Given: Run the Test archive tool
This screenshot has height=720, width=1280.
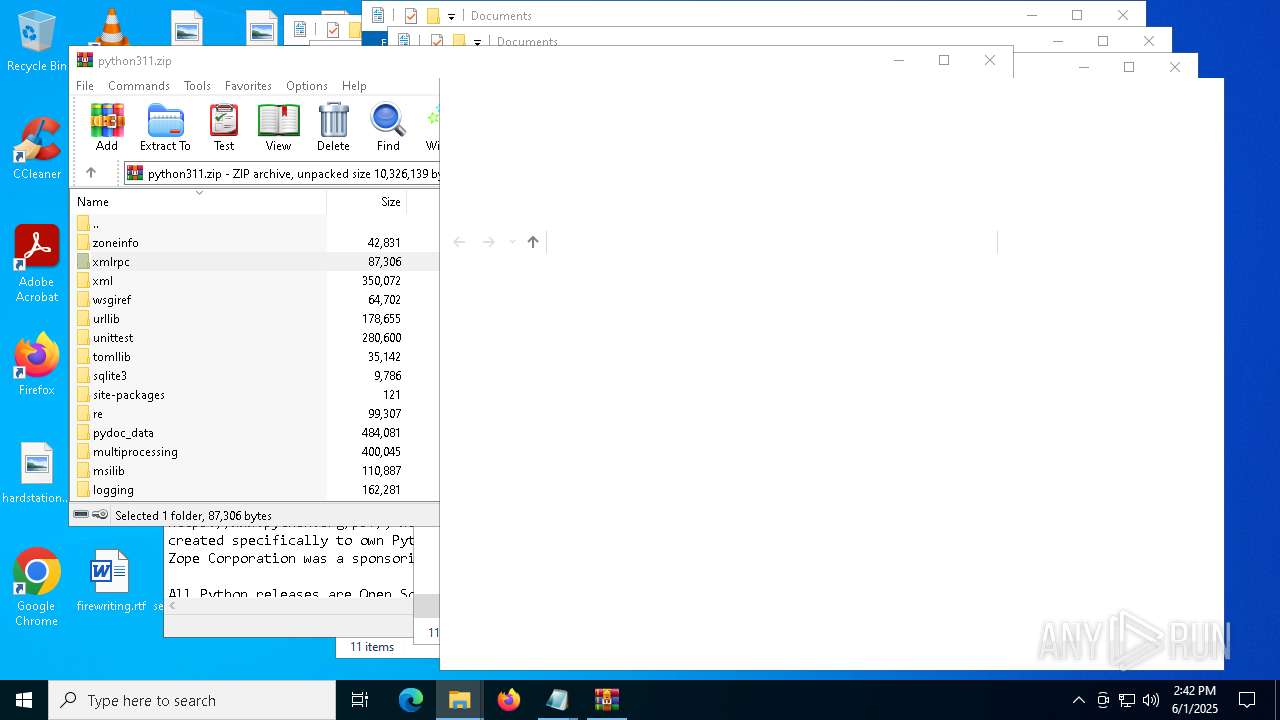Looking at the screenshot, I should pyautogui.click(x=224, y=128).
